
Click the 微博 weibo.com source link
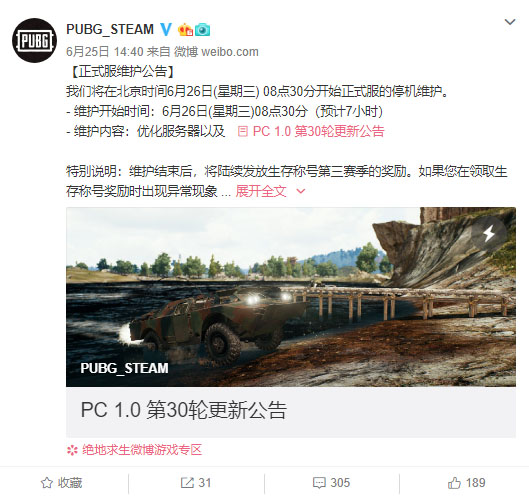coord(216,52)
